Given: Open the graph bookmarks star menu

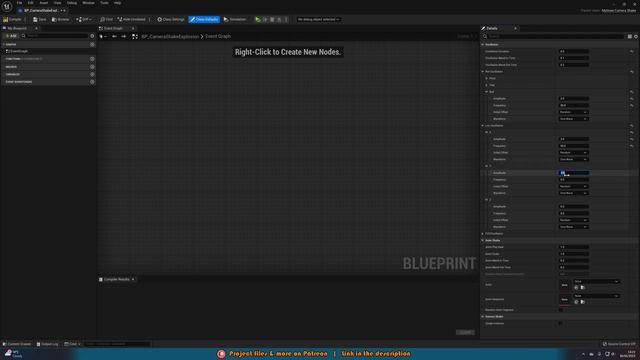Looking at the screenshot, I should [103, 36].
